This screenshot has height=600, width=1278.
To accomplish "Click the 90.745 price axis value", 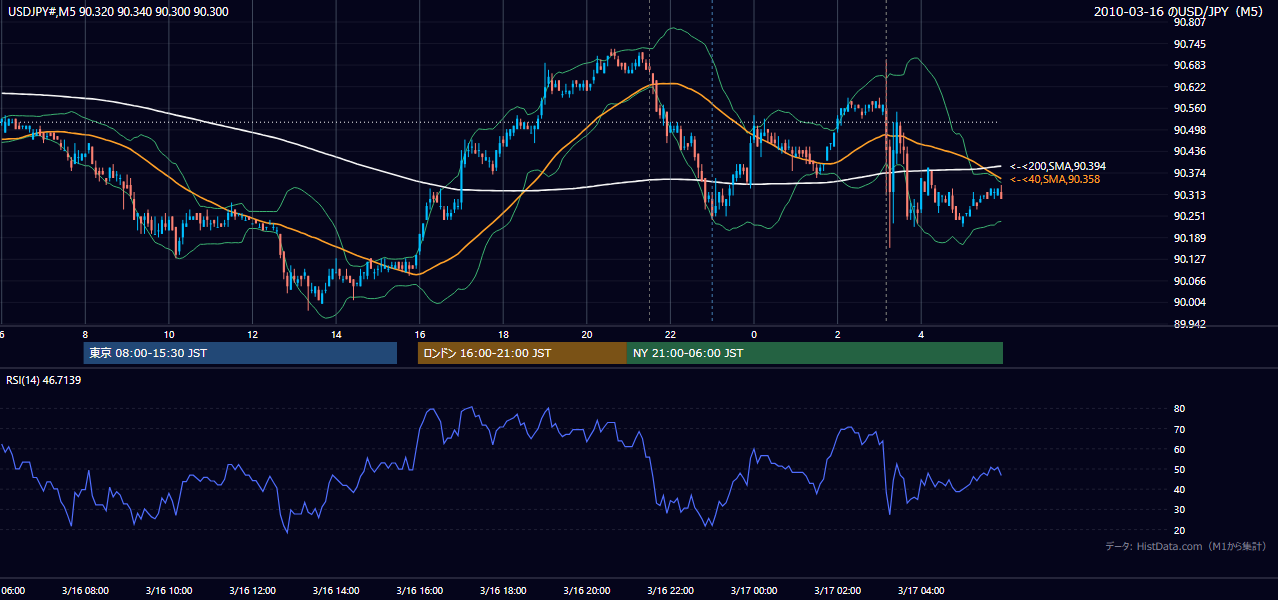I will click(1189, 44).
